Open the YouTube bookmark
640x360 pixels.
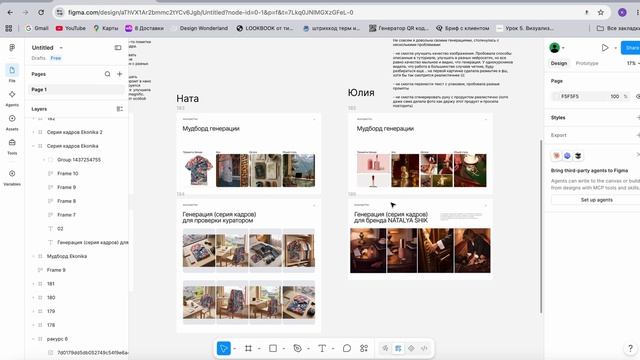(x=71, y=28)
